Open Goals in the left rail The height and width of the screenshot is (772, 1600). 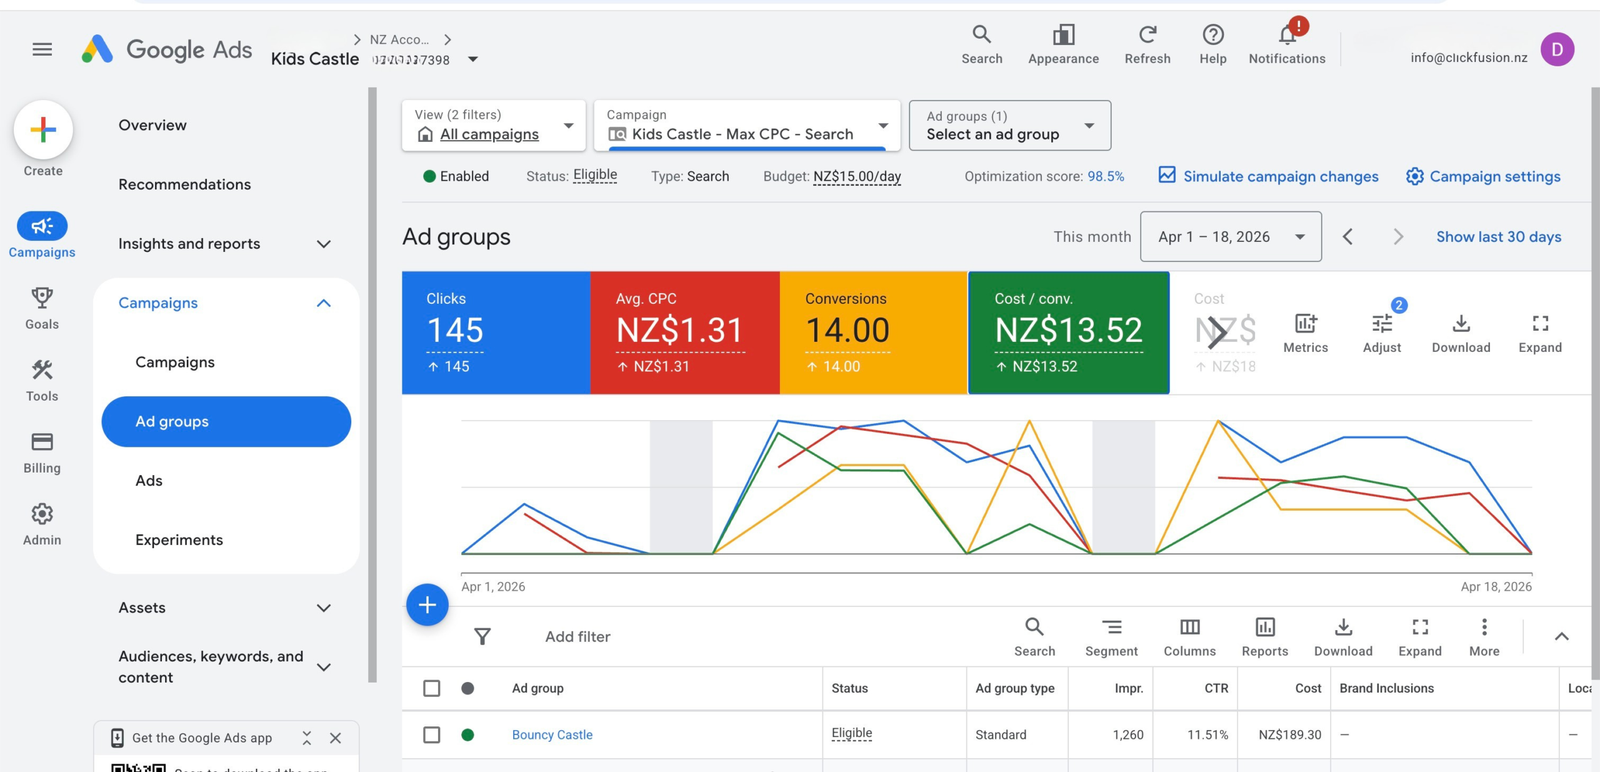pyautogui.click(x=42, y=308)
